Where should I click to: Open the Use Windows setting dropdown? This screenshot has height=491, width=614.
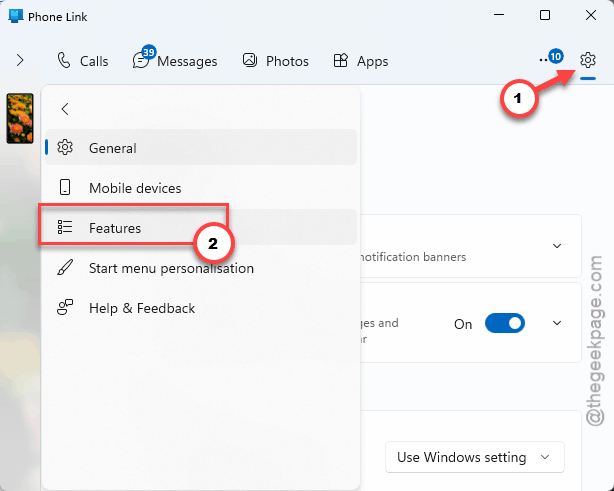click(x=475, y=457)
